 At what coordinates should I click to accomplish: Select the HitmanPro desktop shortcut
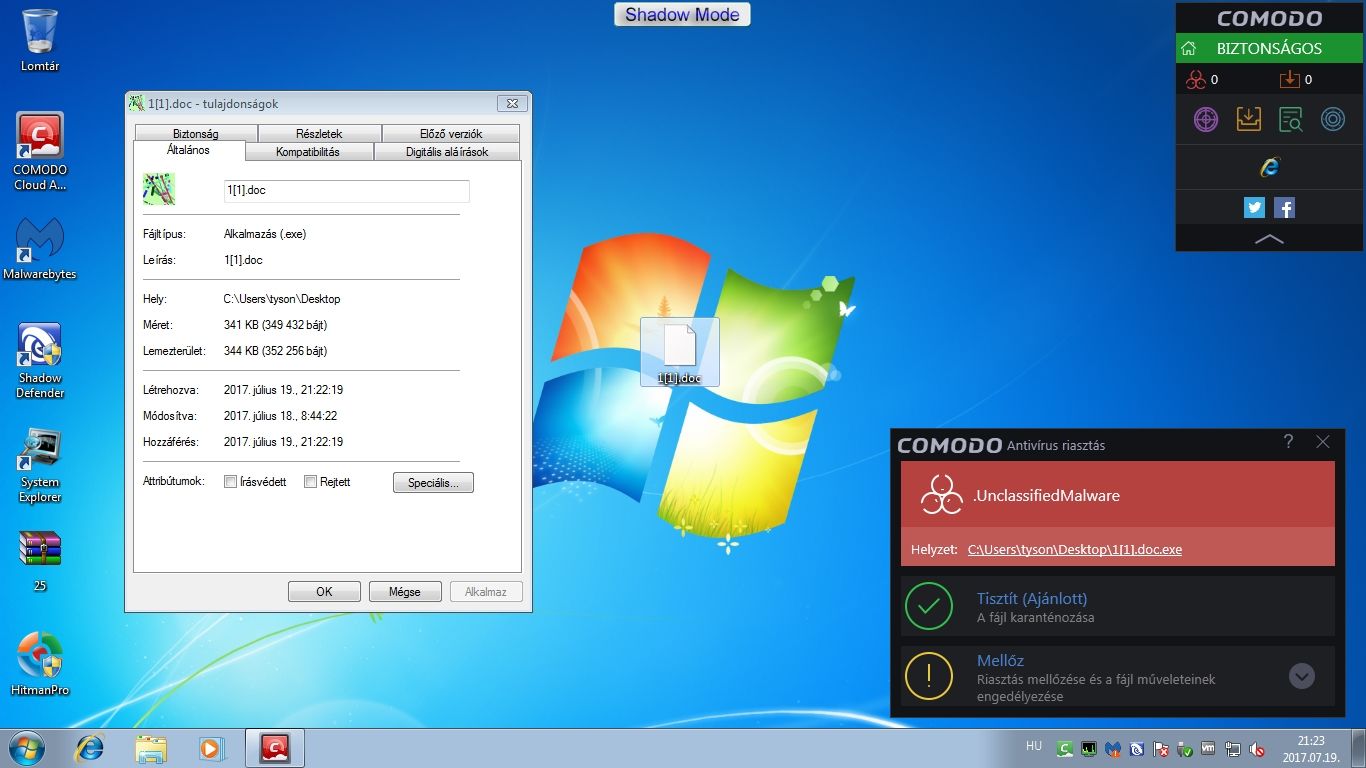coord(40,664)
